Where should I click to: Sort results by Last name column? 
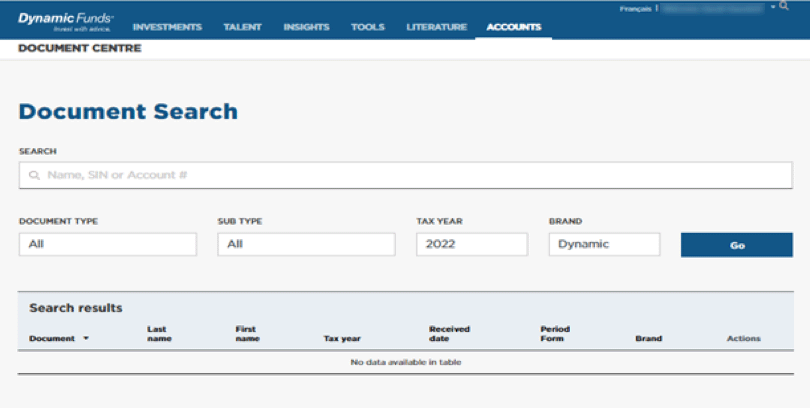[159, 334]
